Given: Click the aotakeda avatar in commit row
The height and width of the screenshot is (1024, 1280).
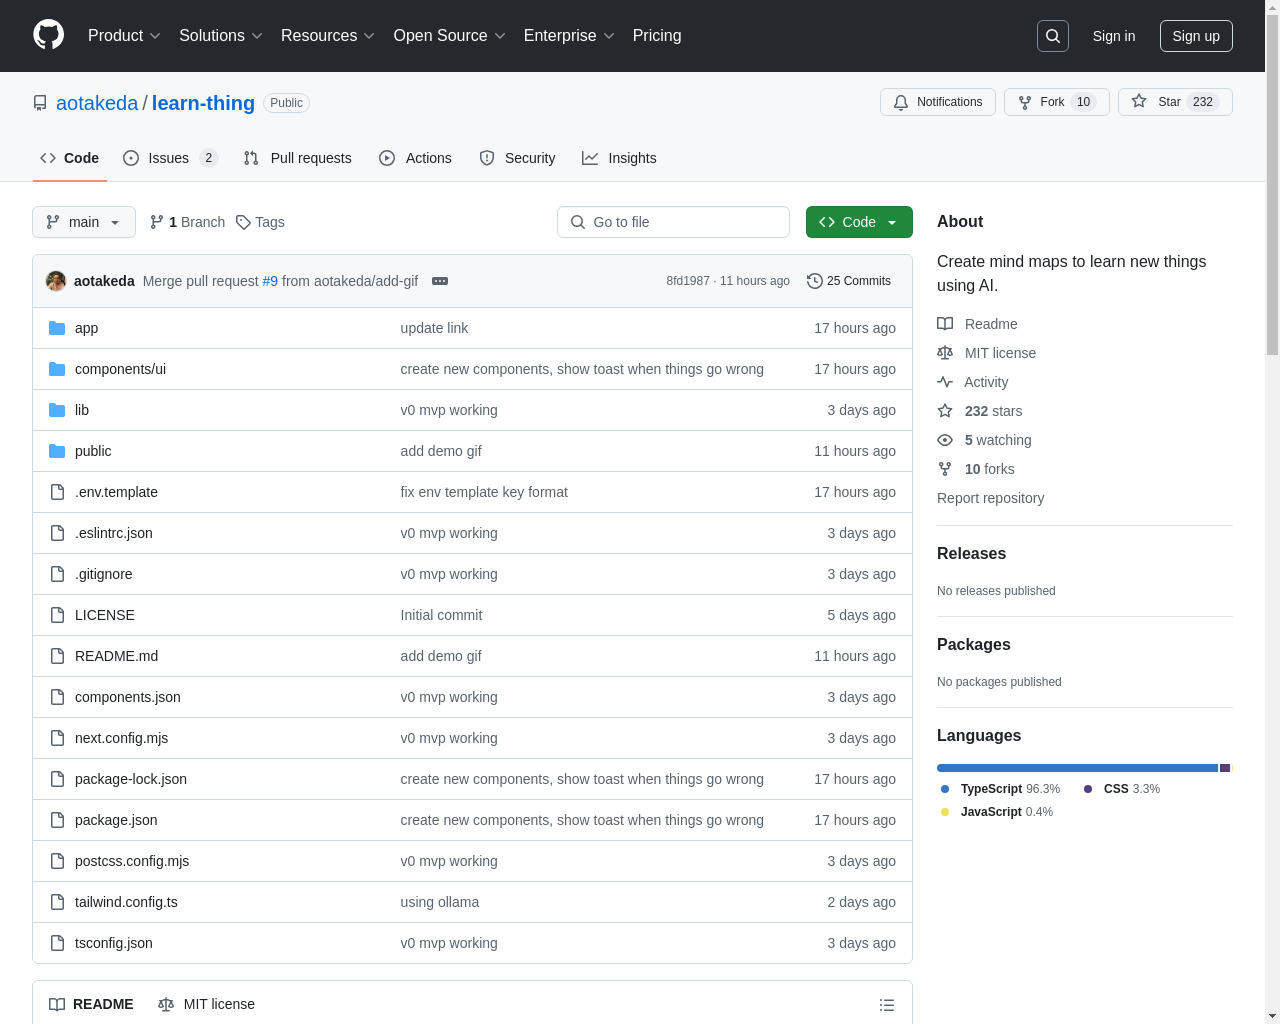Looking at the screenshot, I should click(56, 281).
